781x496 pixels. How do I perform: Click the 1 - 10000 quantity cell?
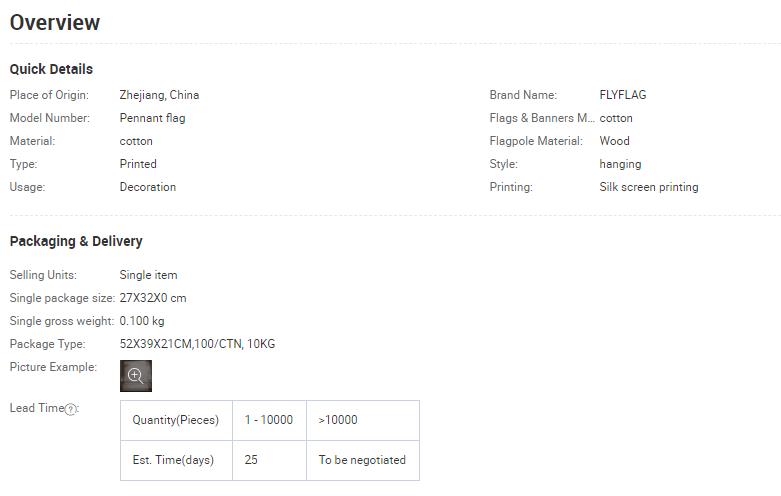coord(268,420)
